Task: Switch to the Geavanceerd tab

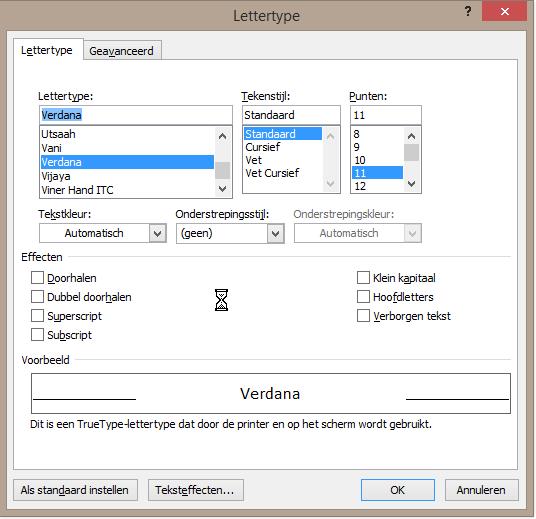Action: 121,51
